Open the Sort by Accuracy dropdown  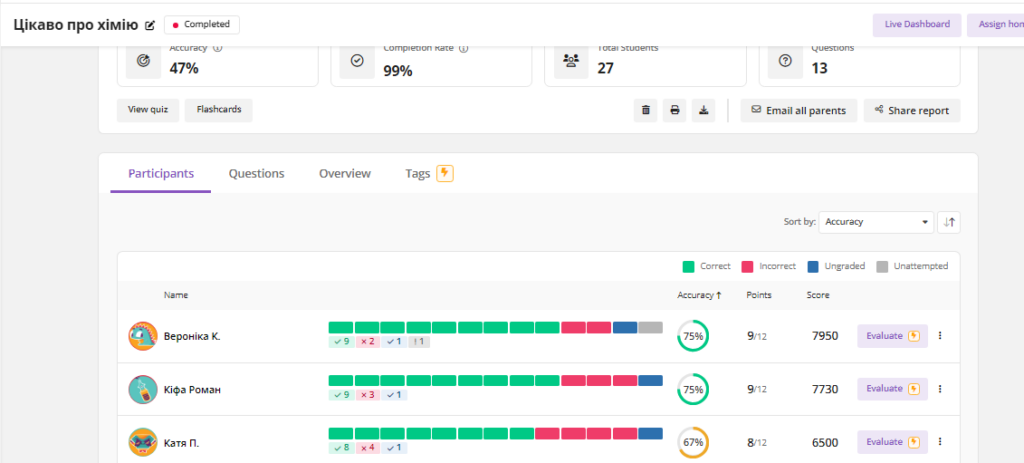click(x=875, y=222)
